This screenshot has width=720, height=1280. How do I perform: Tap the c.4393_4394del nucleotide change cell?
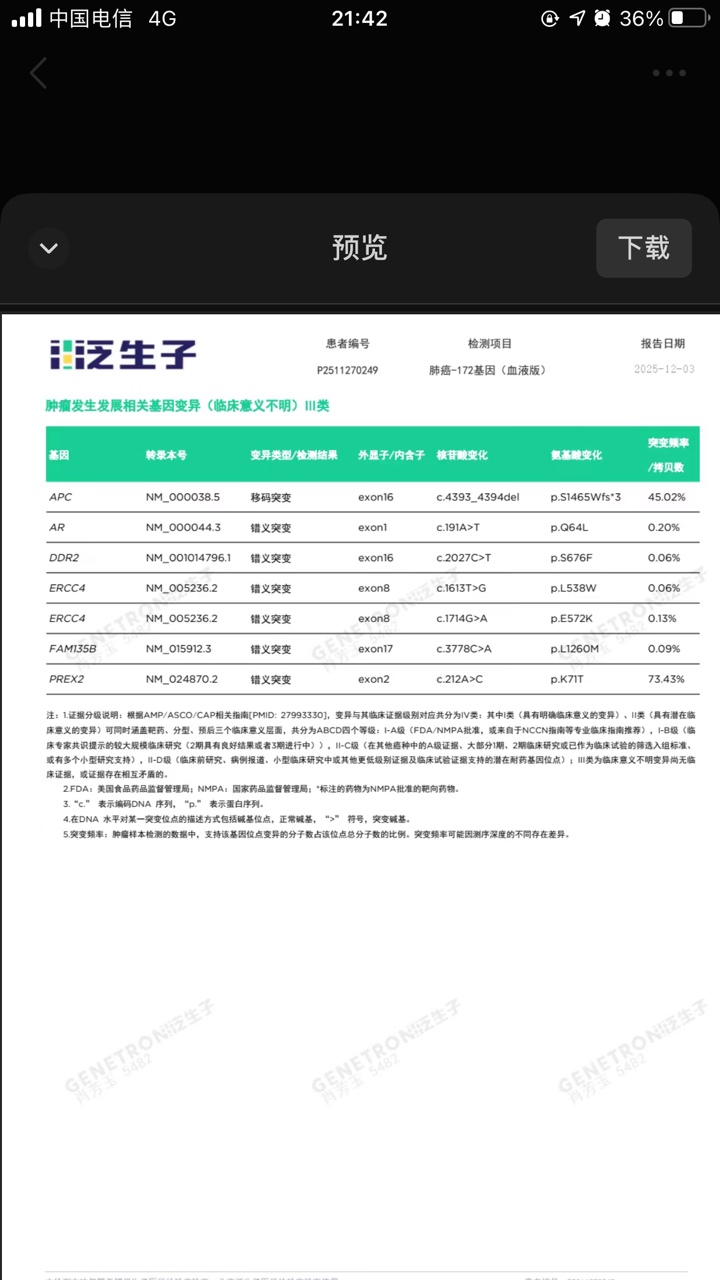[x=478, y=497]
